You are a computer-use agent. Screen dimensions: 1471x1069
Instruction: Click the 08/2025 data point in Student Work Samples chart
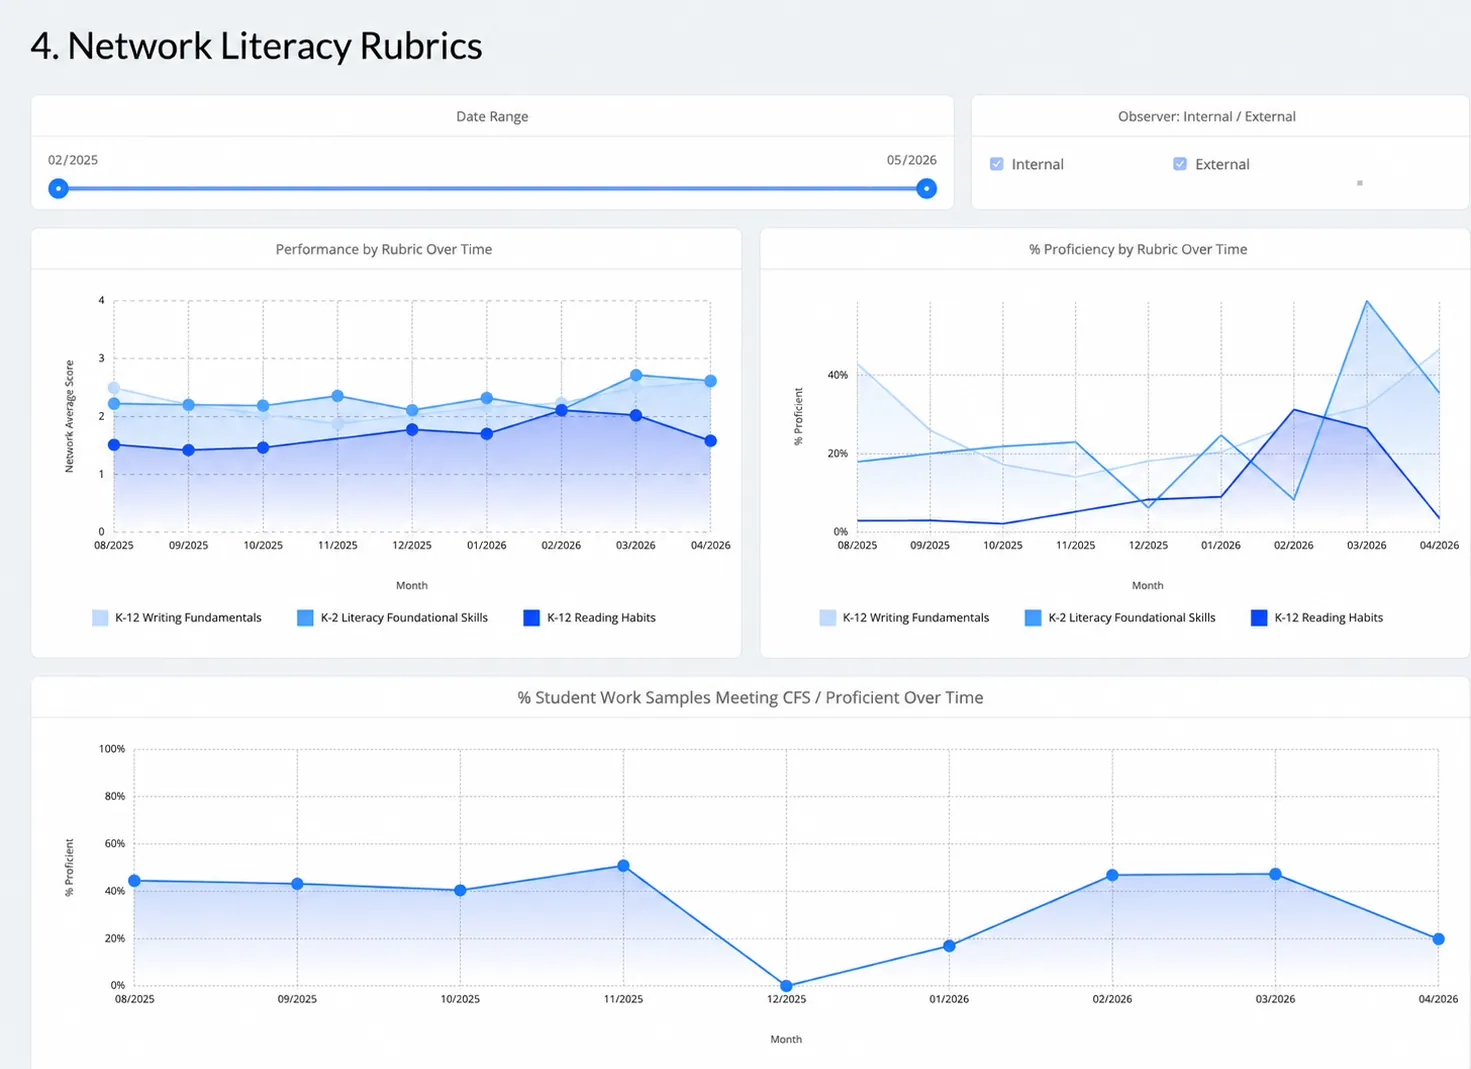coord(135,881)
